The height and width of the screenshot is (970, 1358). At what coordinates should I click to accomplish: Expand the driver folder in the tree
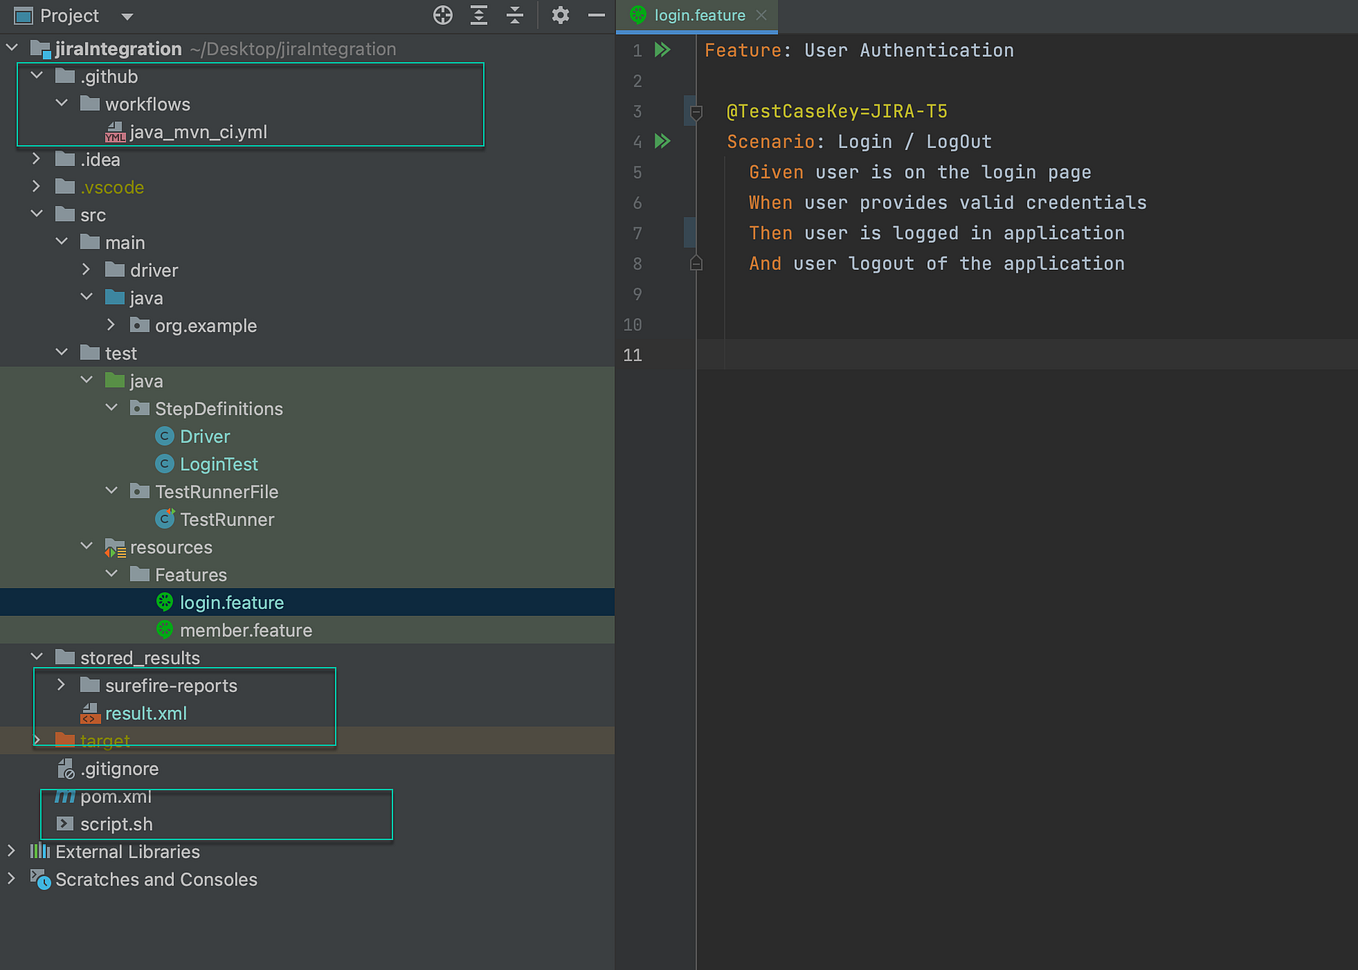pyautogui.click(x=86, y=269)
